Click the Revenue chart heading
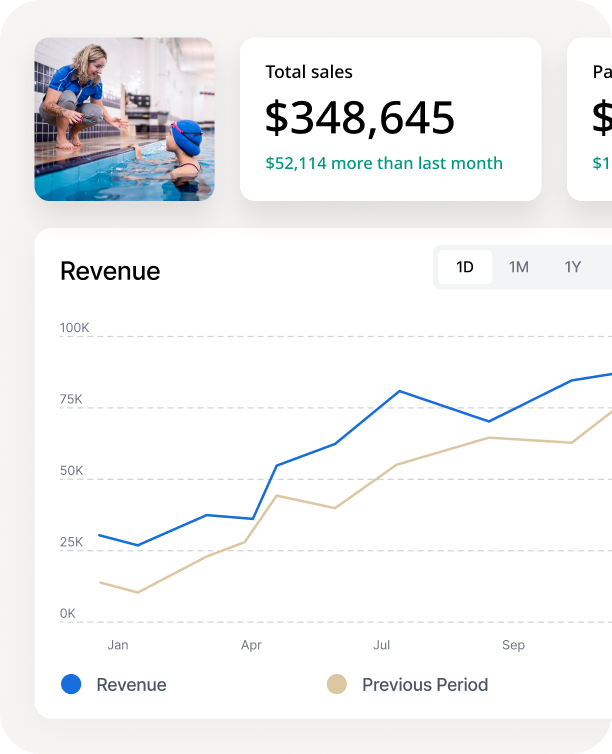 [x=110, y=271]
